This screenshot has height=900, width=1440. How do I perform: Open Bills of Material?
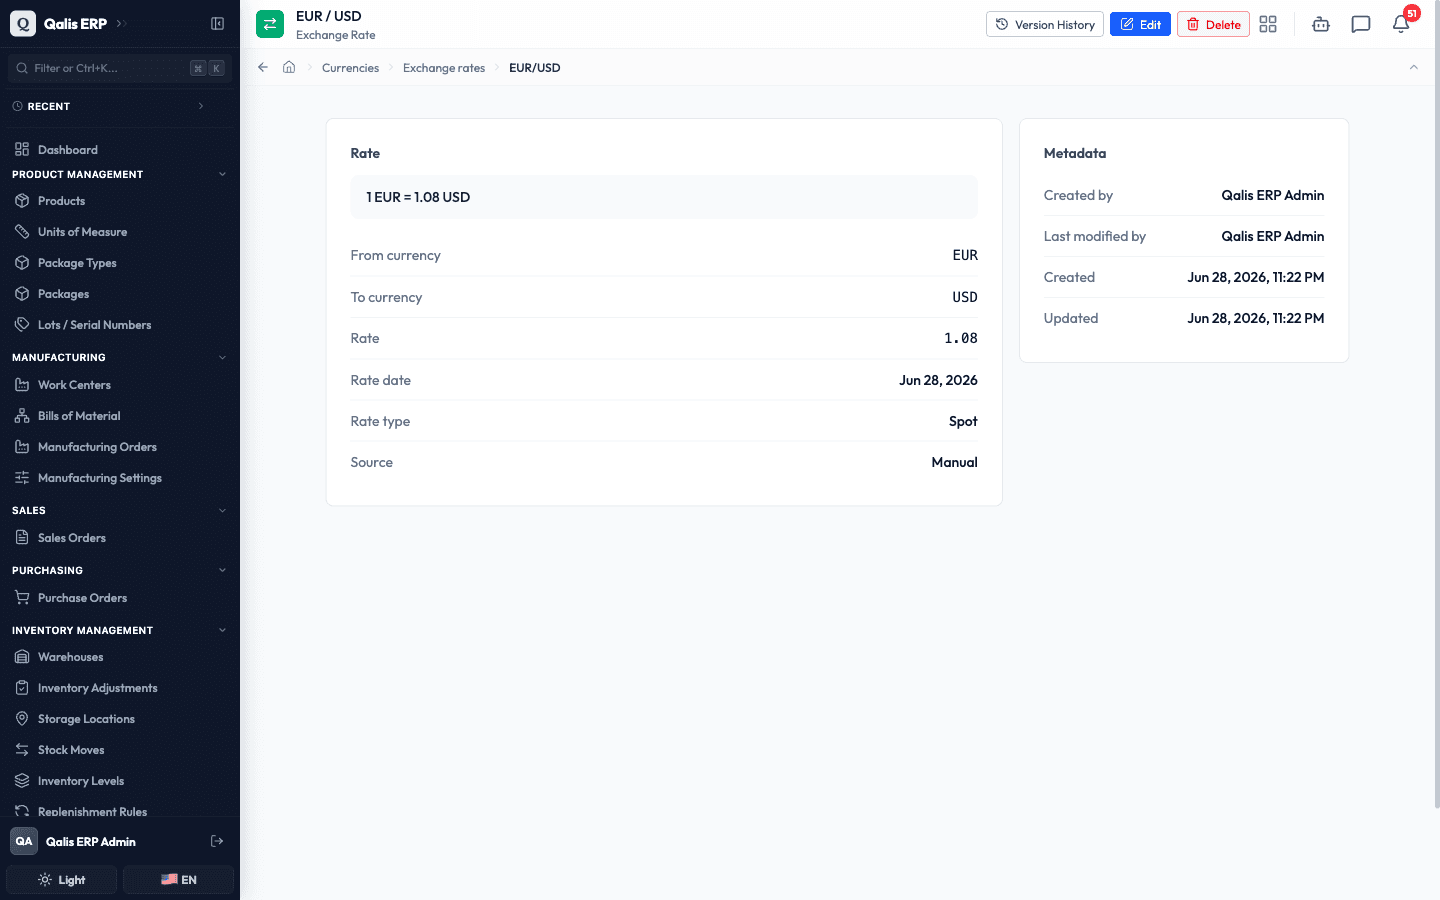pyautogui.click(x=120, y=416)
